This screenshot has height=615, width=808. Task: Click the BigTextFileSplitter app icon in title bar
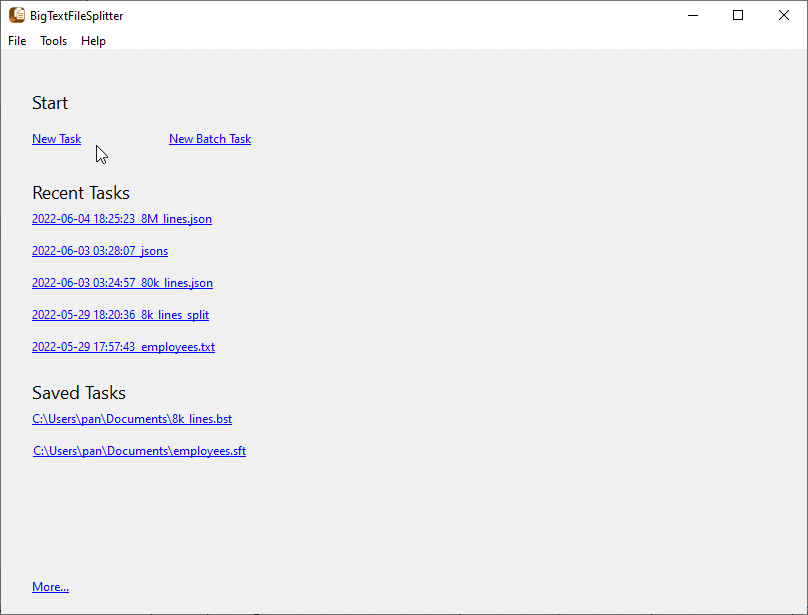17,16
